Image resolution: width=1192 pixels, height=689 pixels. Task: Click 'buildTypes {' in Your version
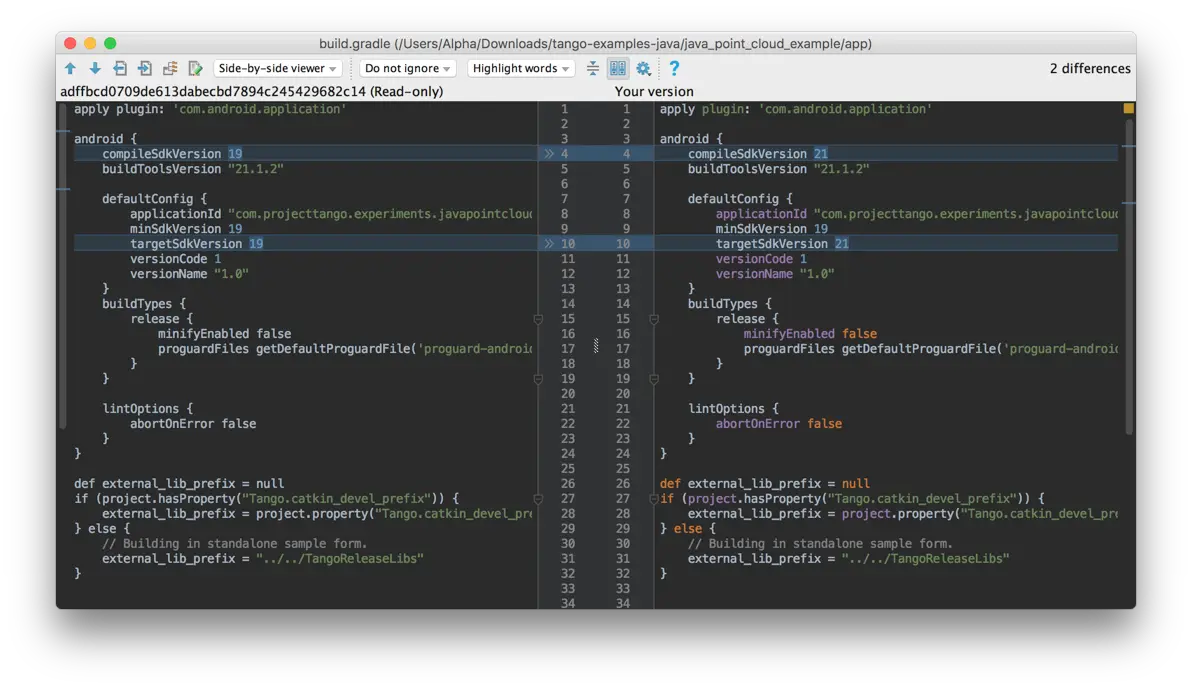730,303
